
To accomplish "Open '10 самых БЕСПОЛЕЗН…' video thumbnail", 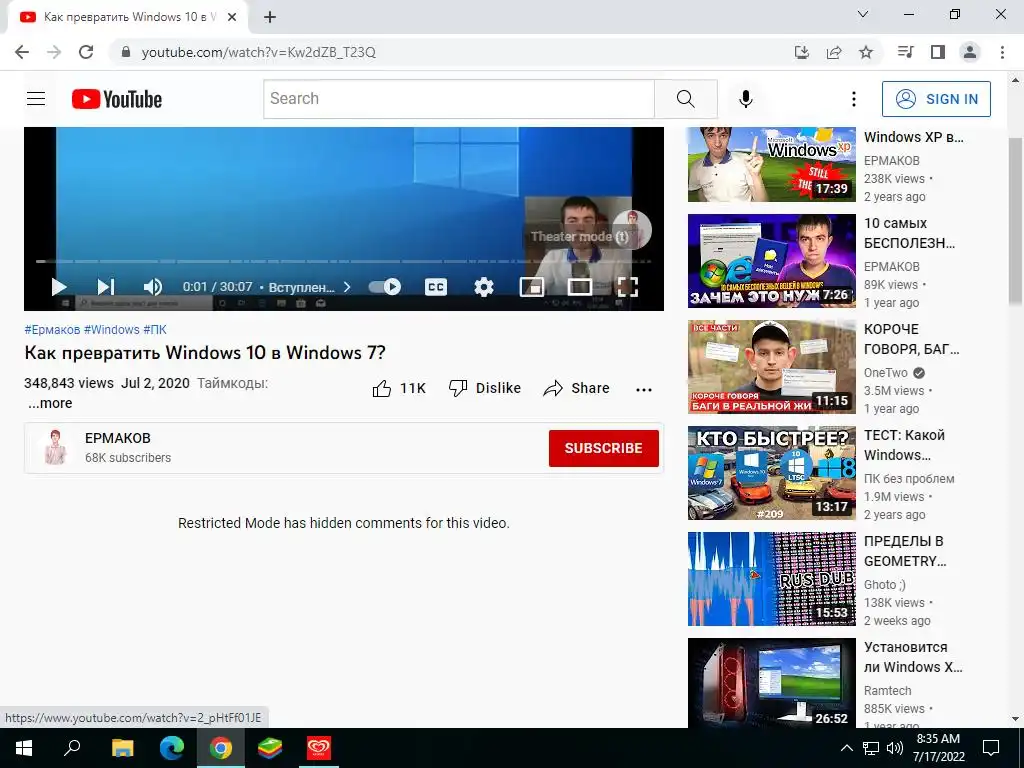I will pyautogui.click(x=771, y=261).
